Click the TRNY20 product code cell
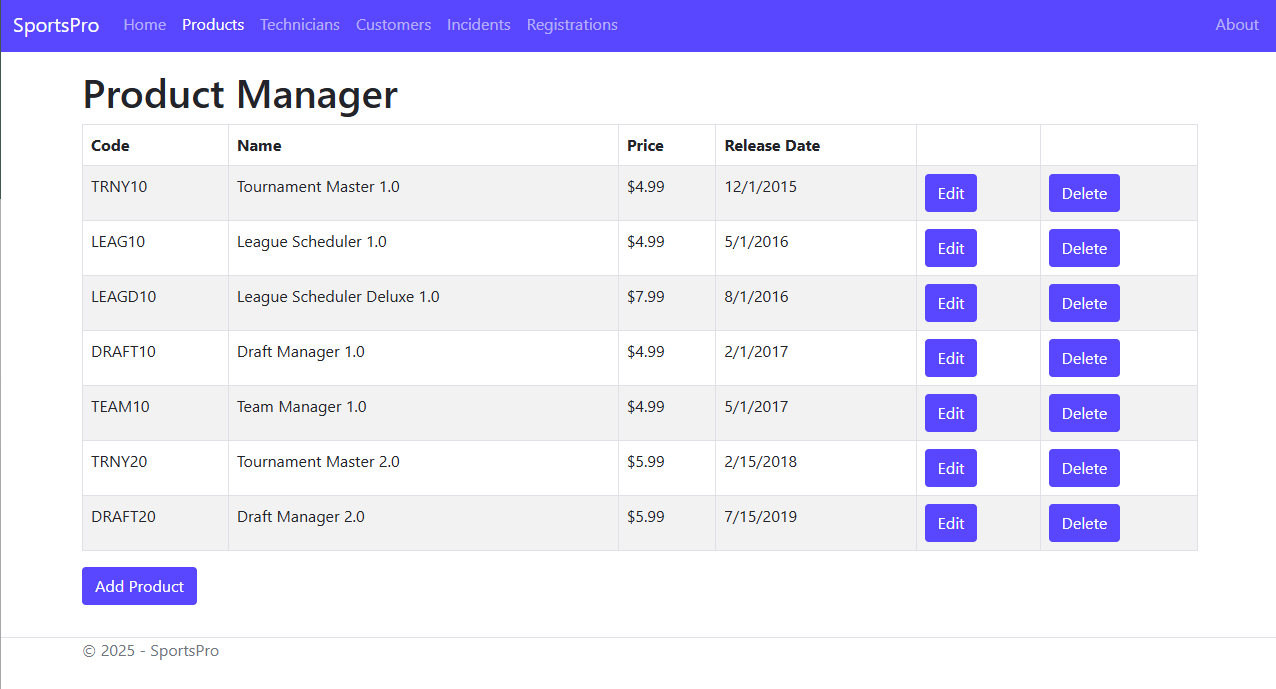1276x689 pixels. click(x=119, y=462)
